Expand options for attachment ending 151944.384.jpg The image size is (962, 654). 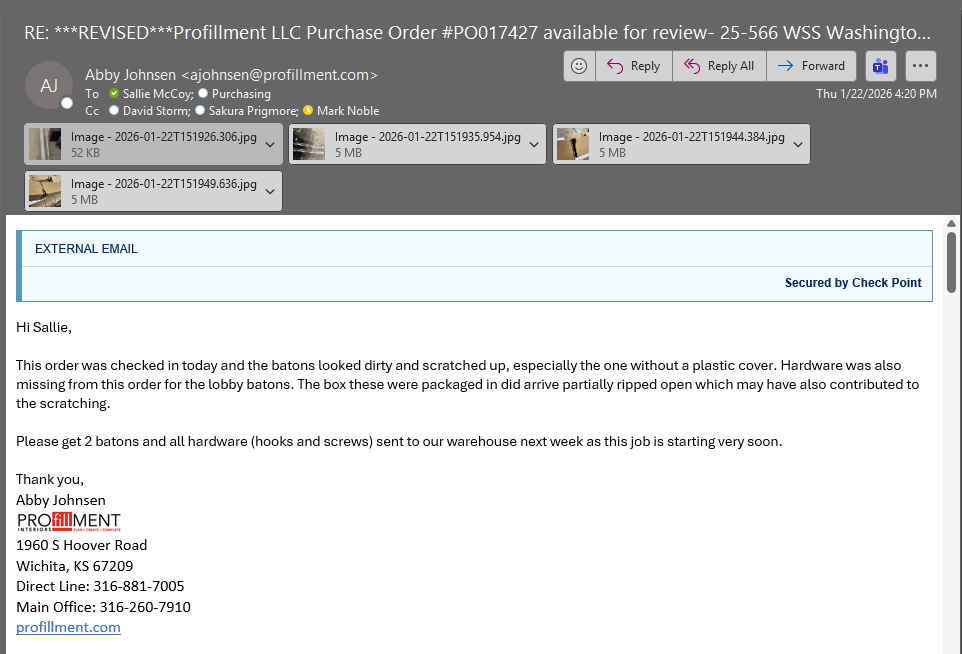coord(798,144)
